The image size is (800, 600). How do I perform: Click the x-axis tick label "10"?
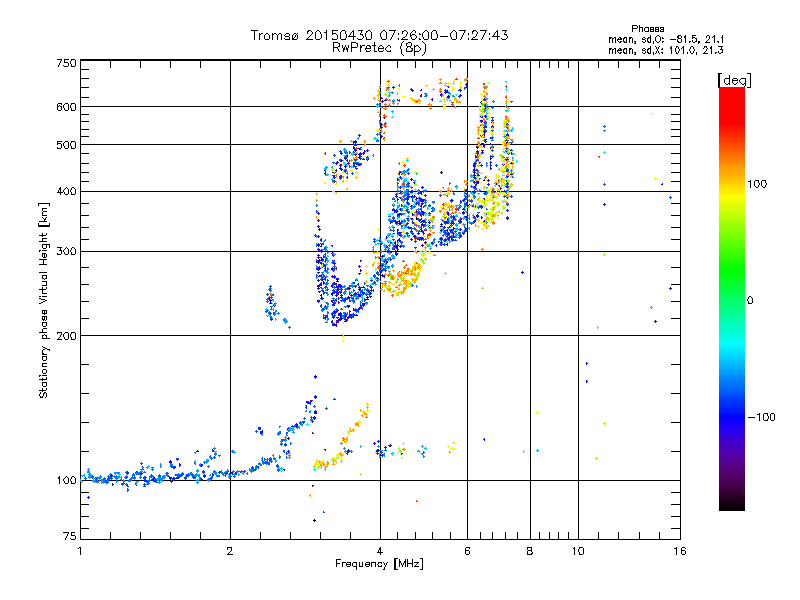(578, 551)
